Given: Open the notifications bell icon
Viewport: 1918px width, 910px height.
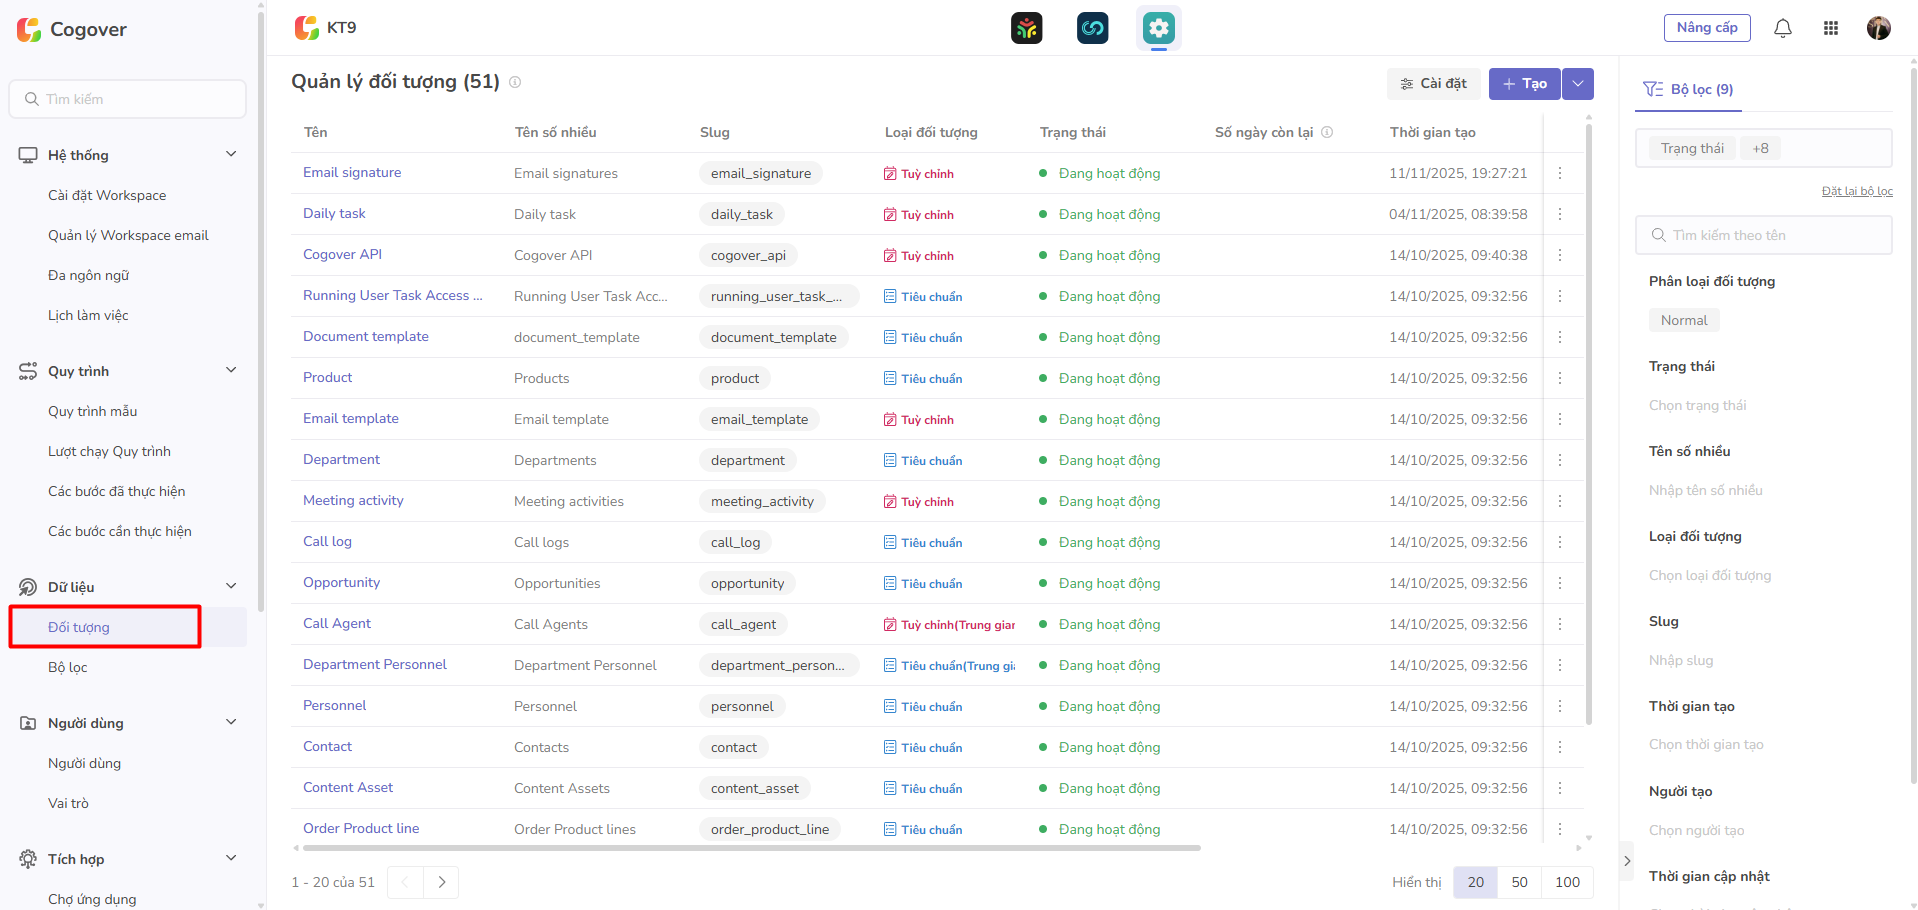Looking at the screenshot, I should [x=1782, y=28].
